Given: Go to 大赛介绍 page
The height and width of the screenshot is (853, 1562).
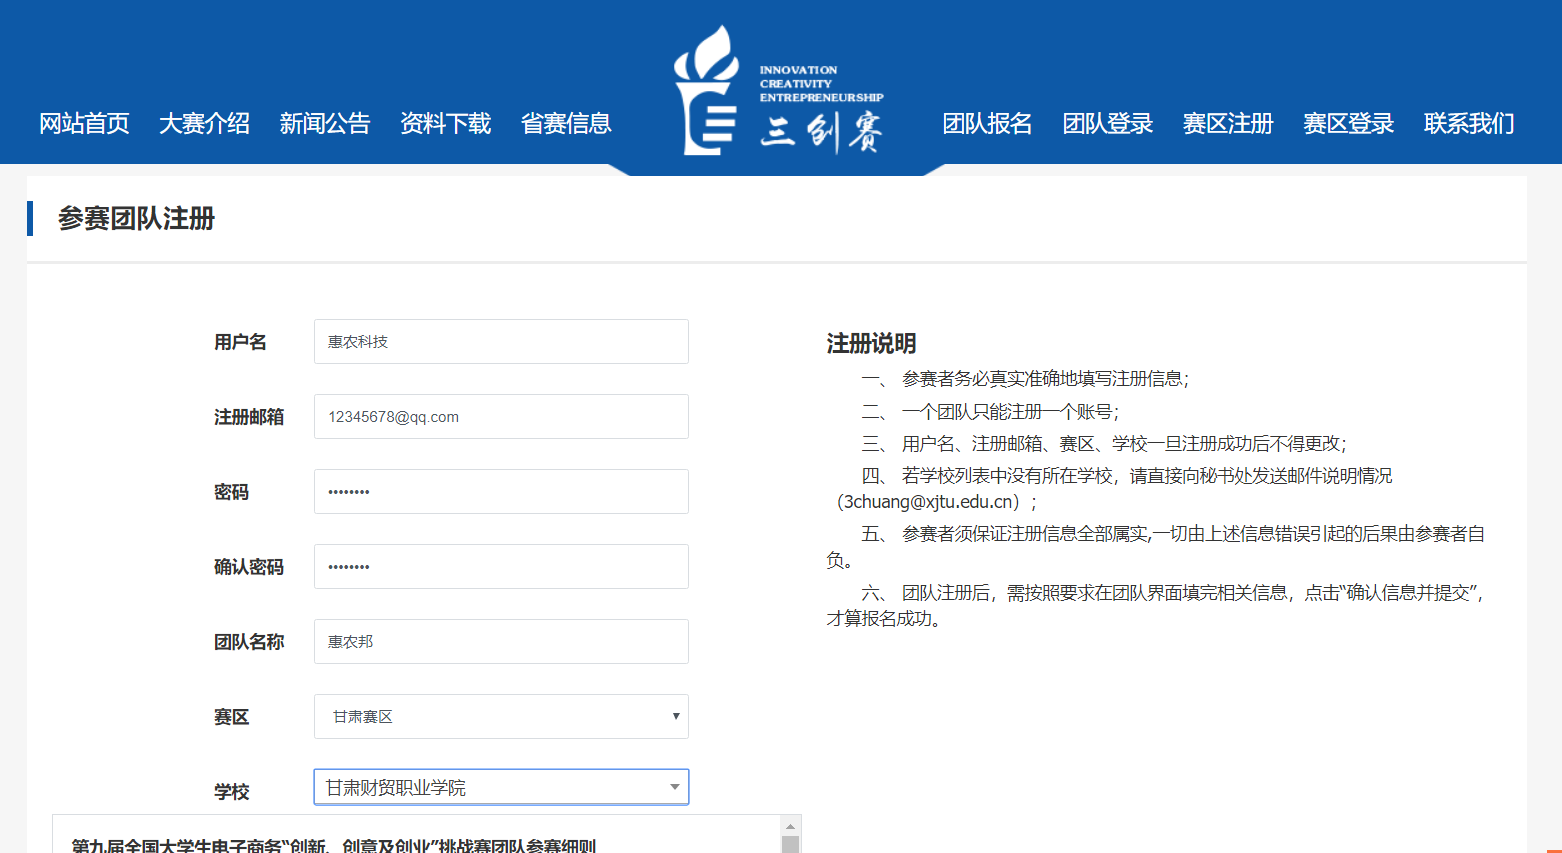Looking at the screenshot, I should point(204,124).
